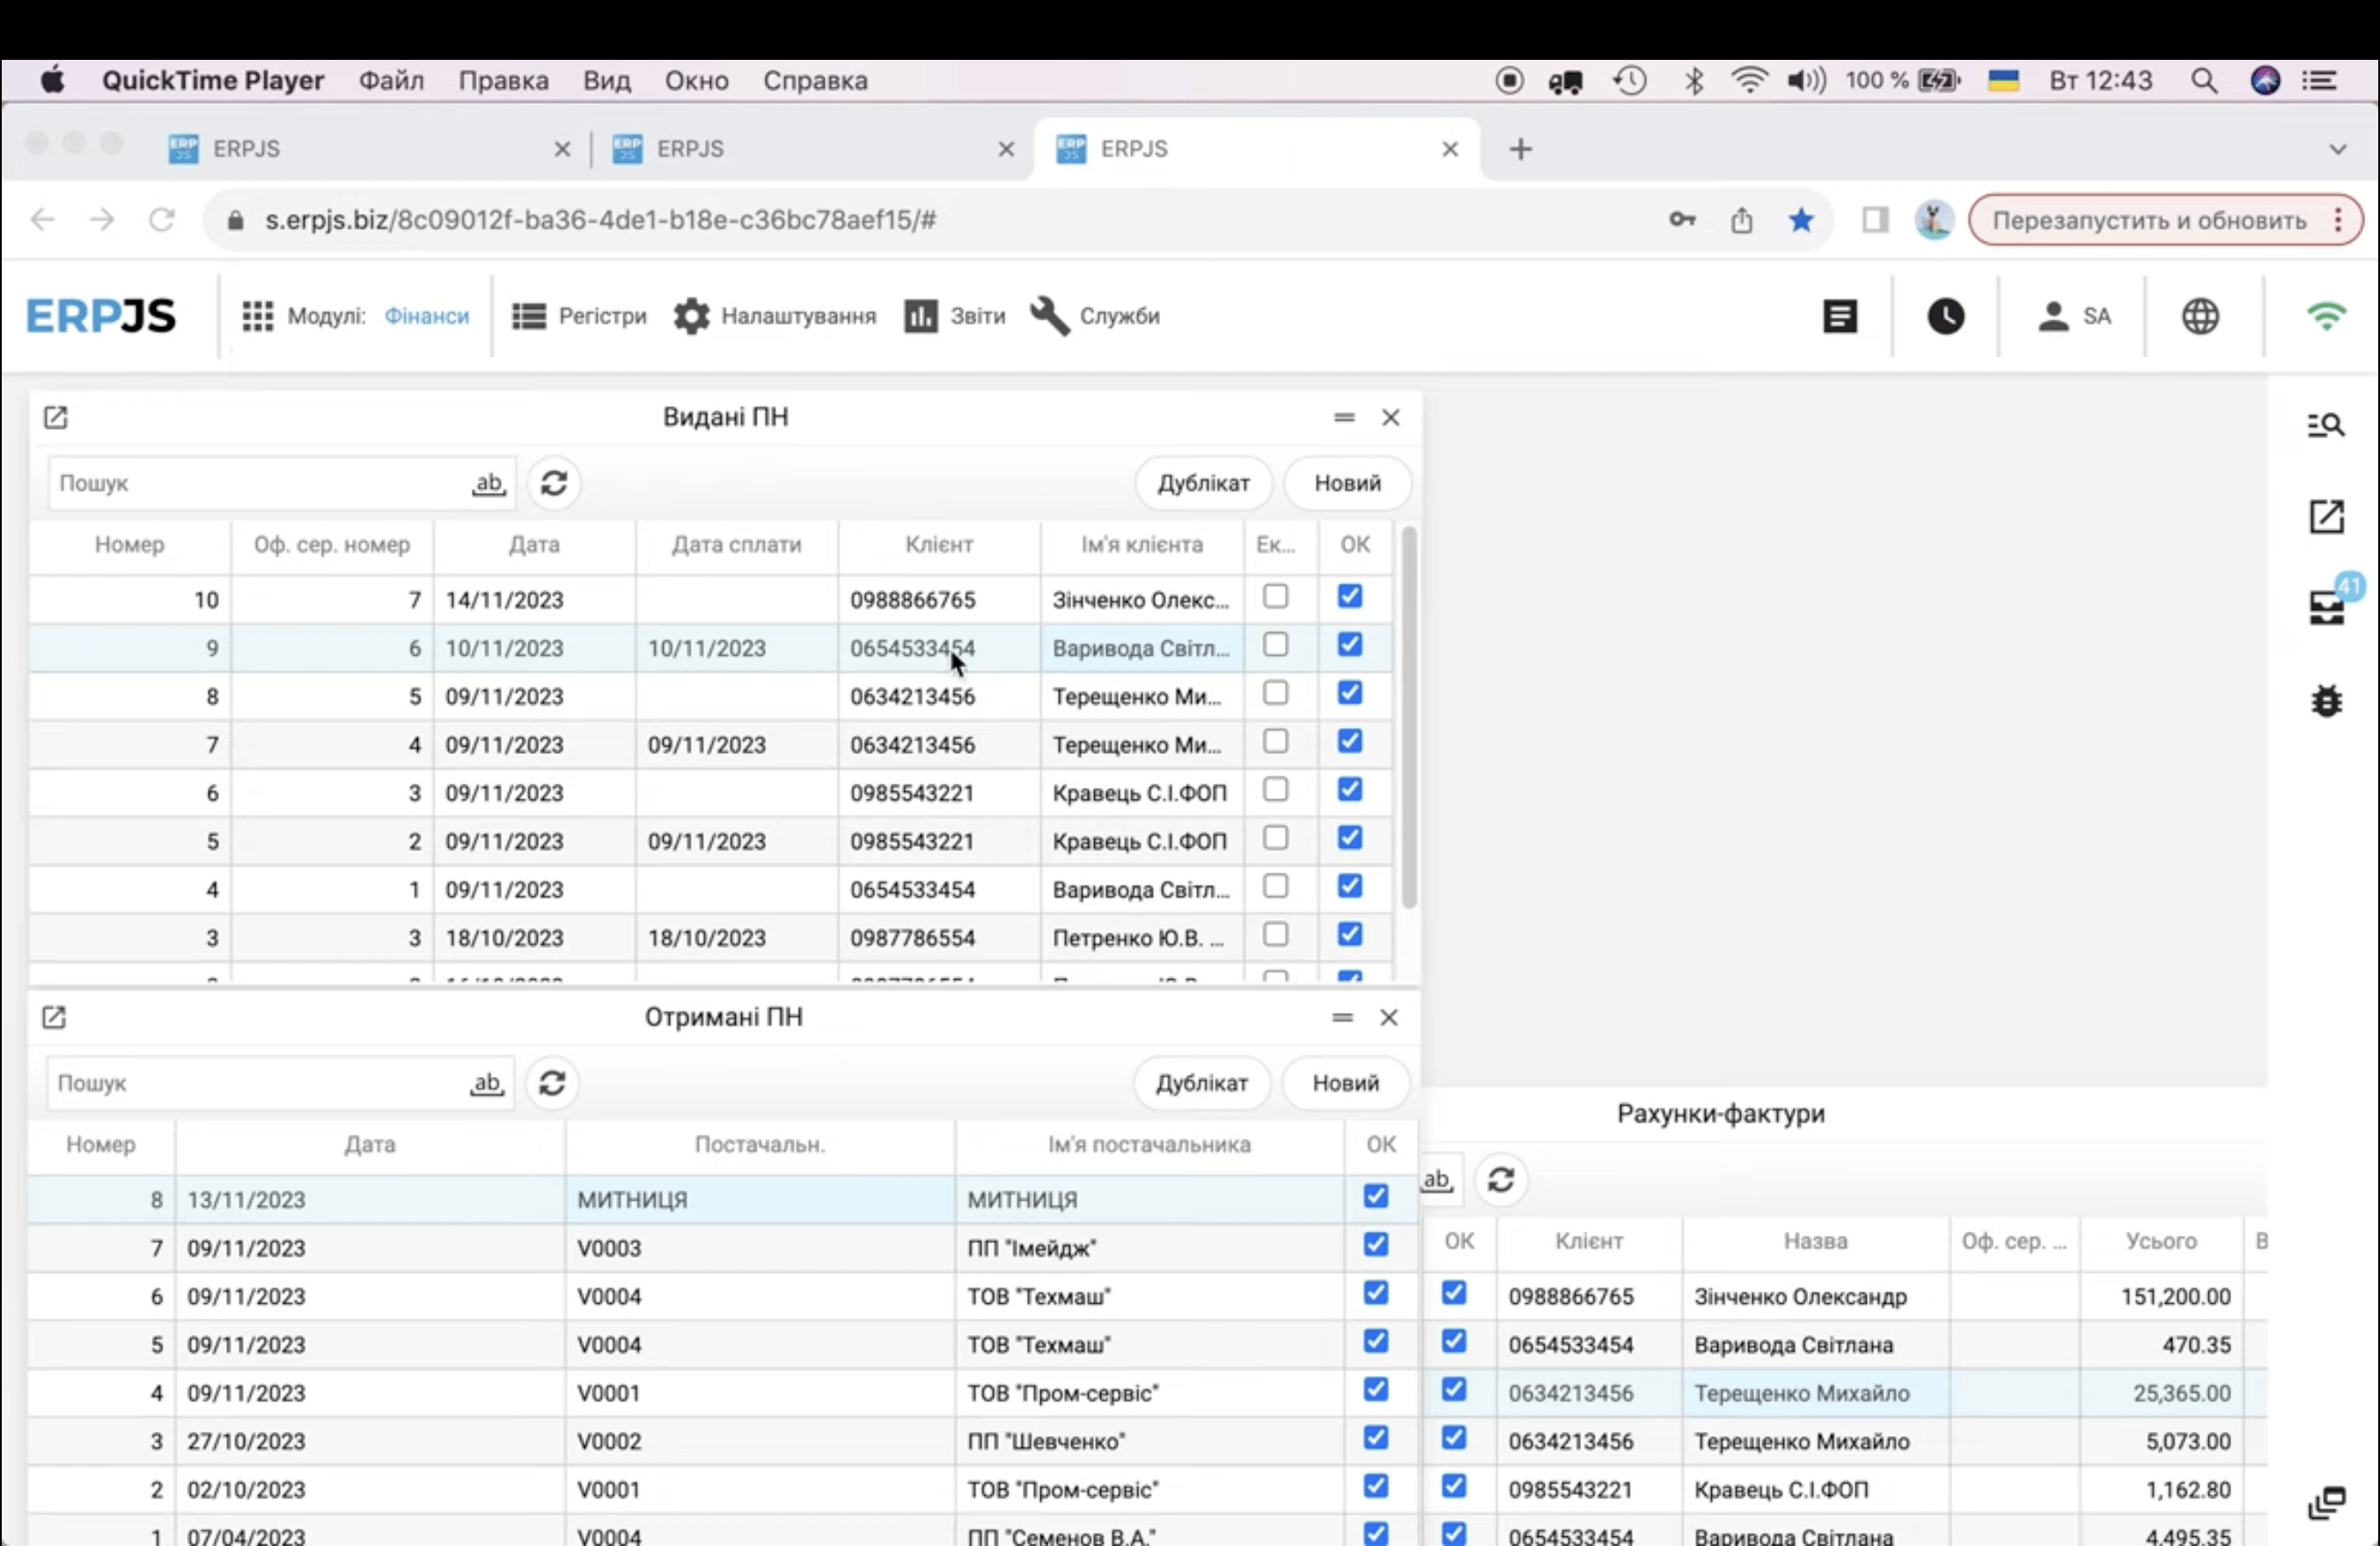Toggle OK checkbox for ПП "Шевченко" row
2380x1546 pixels.
tap(1376, 1438)
